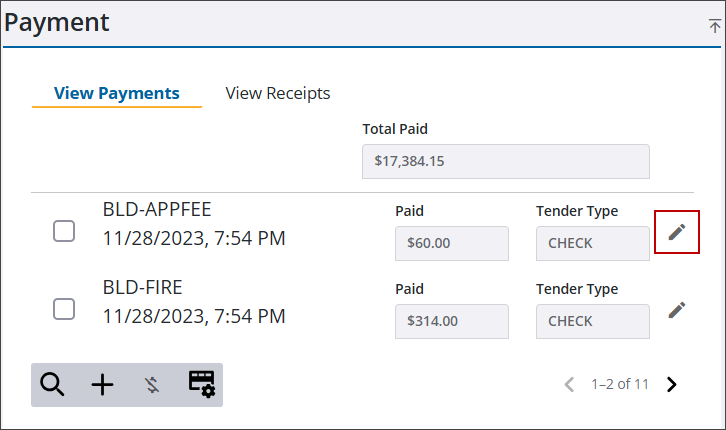Viewport: 726px width, 430px height.
Task: Open the View Payments tab
Action: pyautogui.click(x=117, y=93)
